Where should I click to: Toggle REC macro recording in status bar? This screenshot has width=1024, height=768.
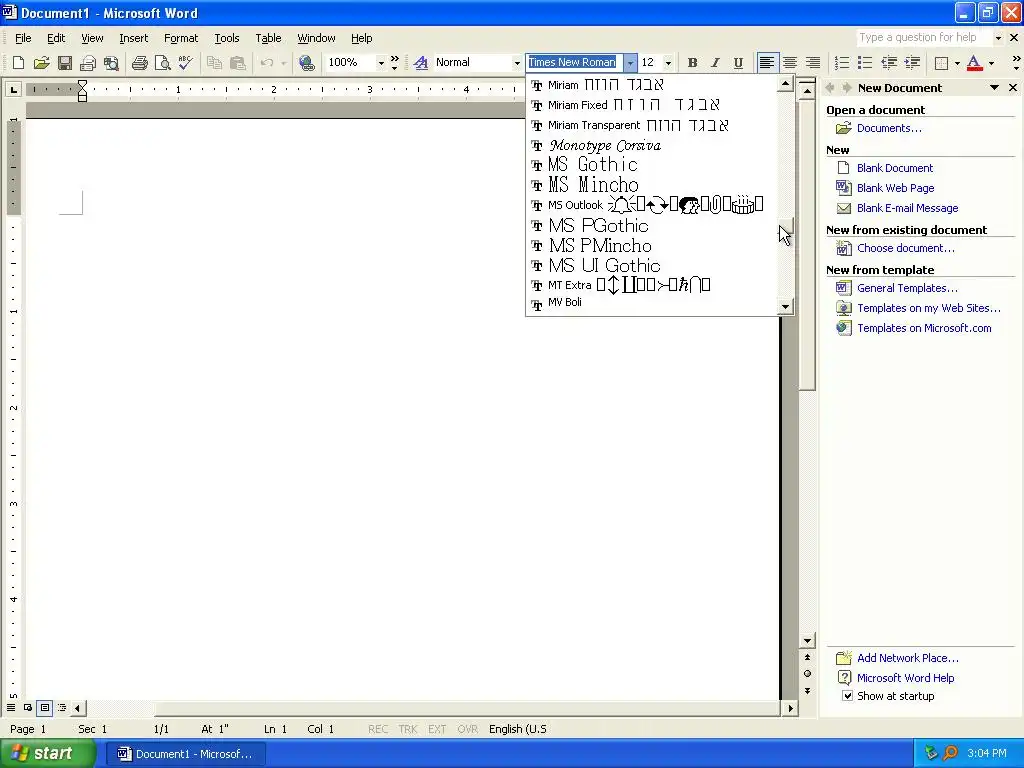378,729
